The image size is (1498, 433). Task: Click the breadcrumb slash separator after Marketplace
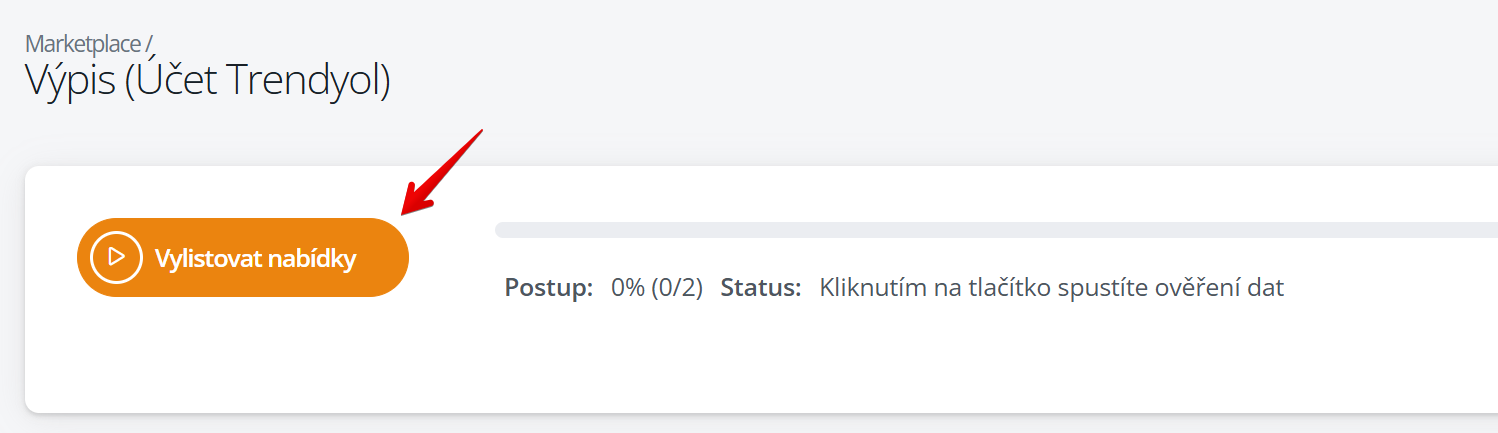(149, 44)
